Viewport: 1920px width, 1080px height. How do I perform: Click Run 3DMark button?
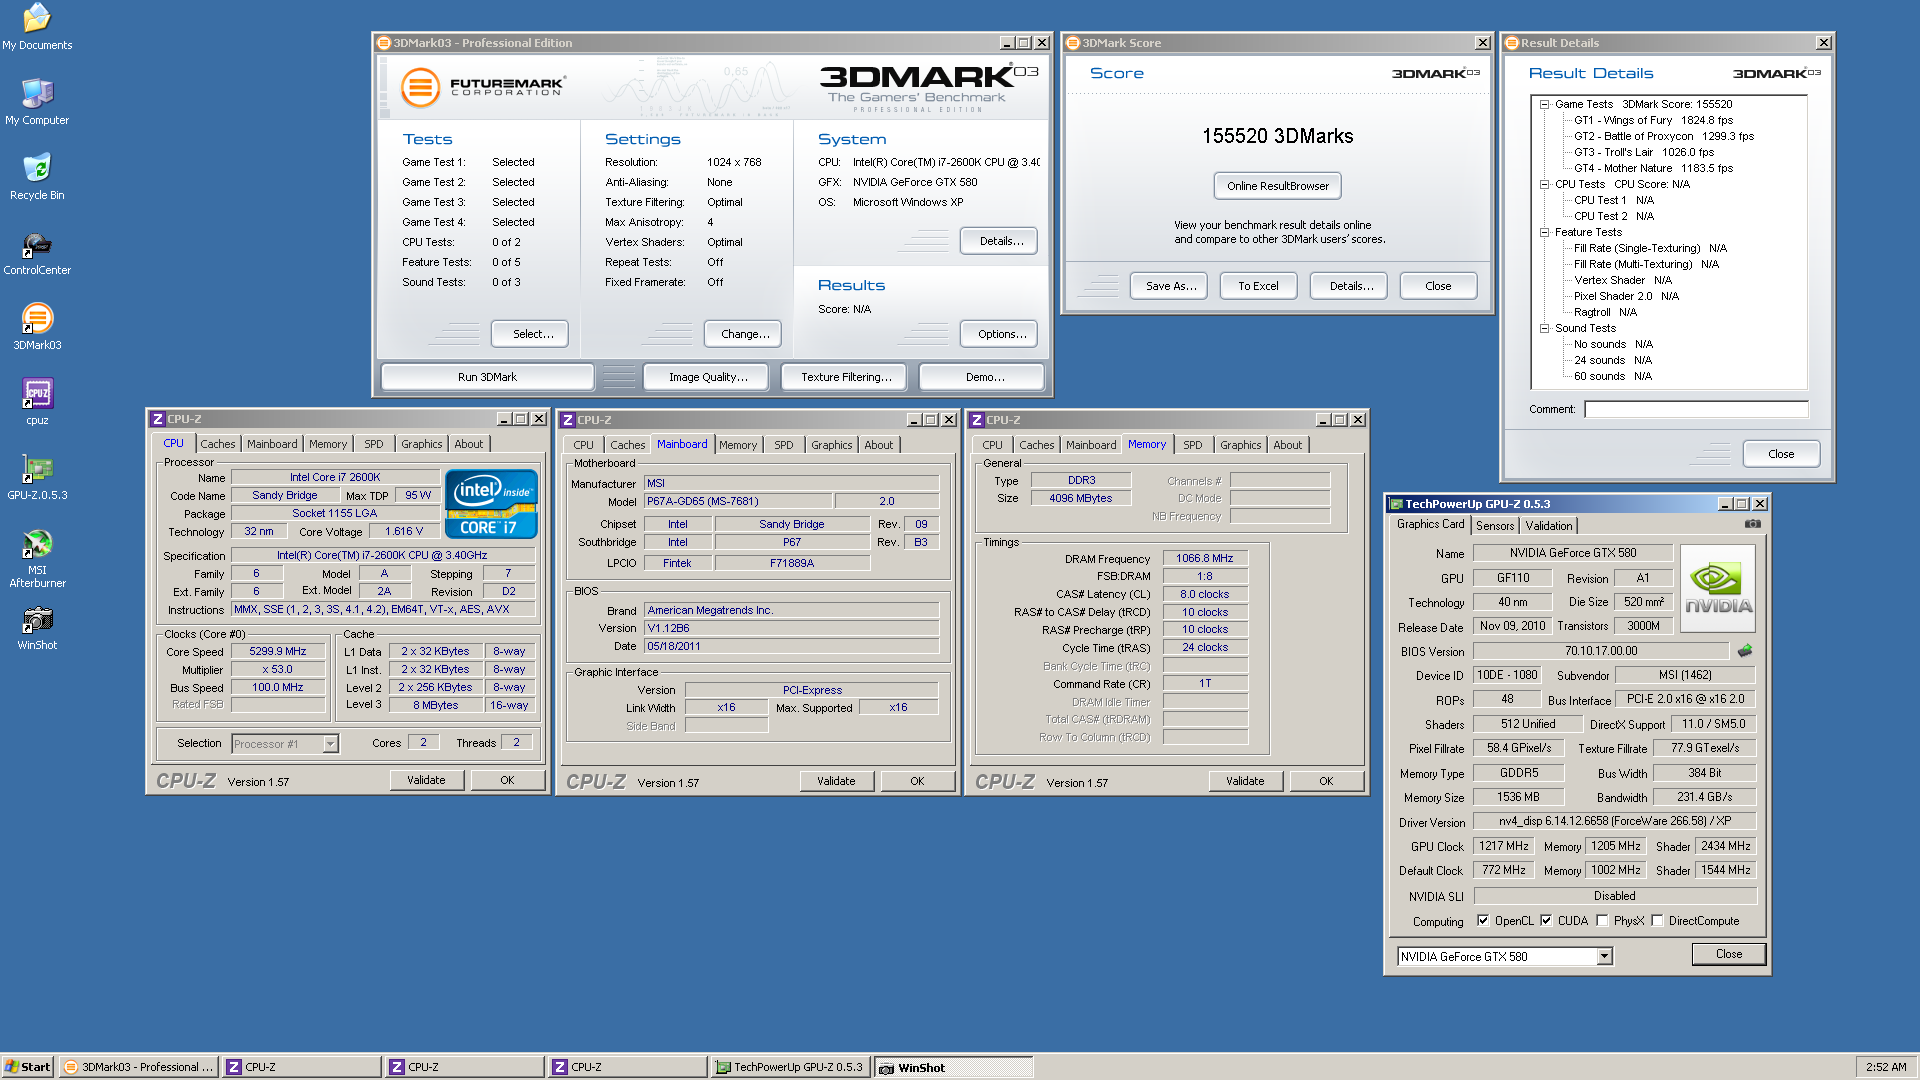point(487,377)
